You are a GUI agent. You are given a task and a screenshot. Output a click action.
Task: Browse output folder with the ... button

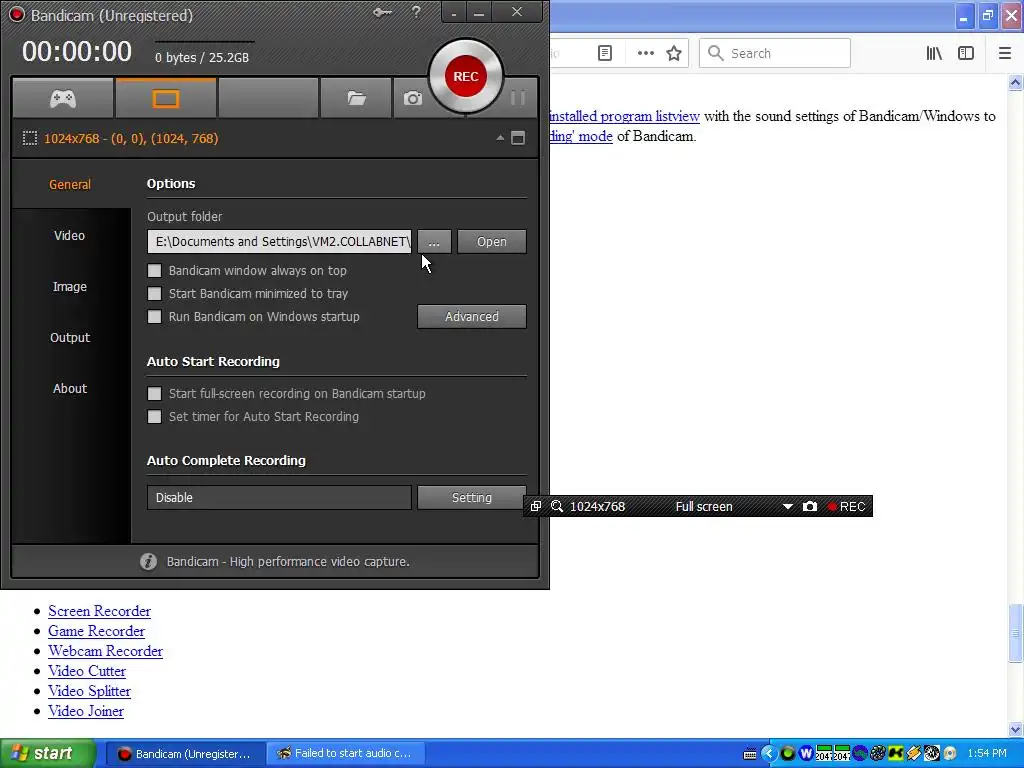click(434, 242)
